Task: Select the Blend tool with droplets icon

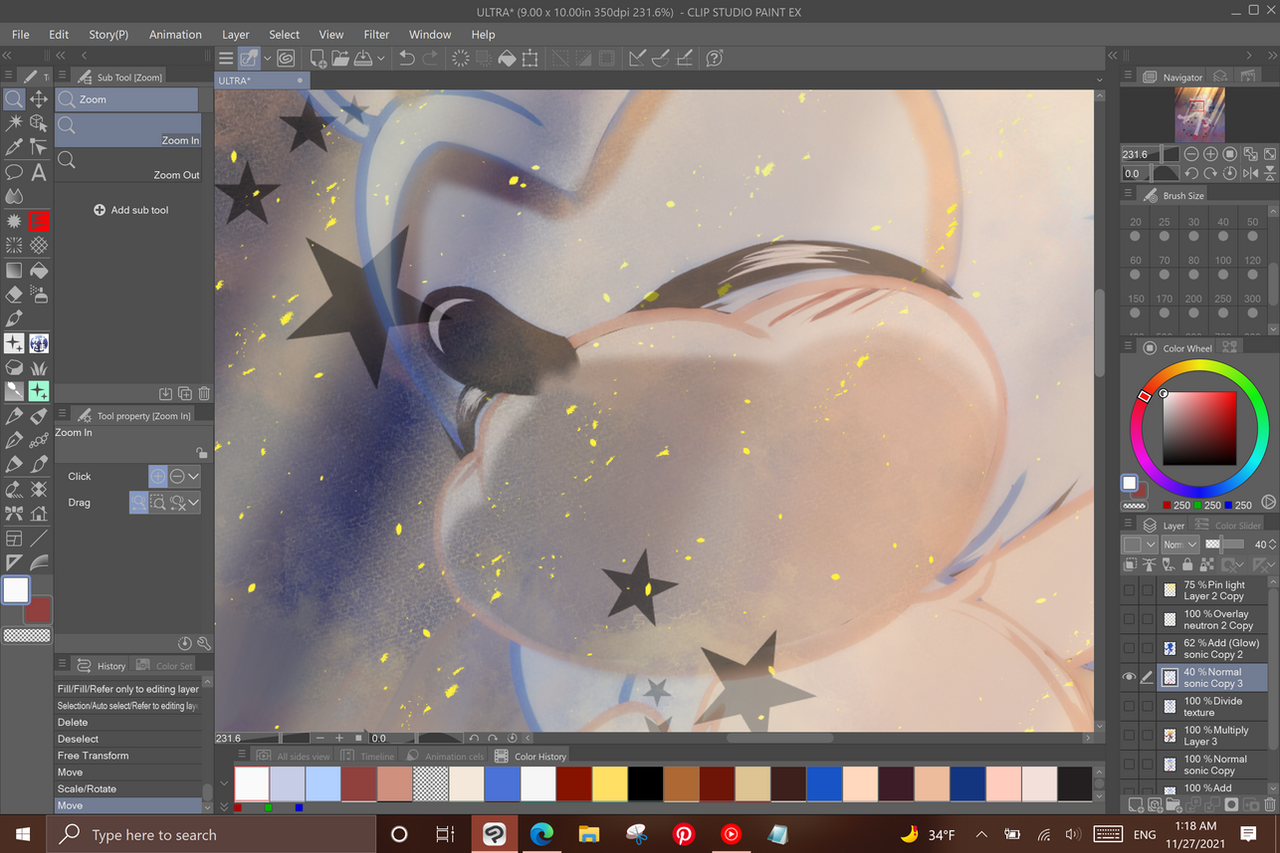Action: click(x=14, y=196)
